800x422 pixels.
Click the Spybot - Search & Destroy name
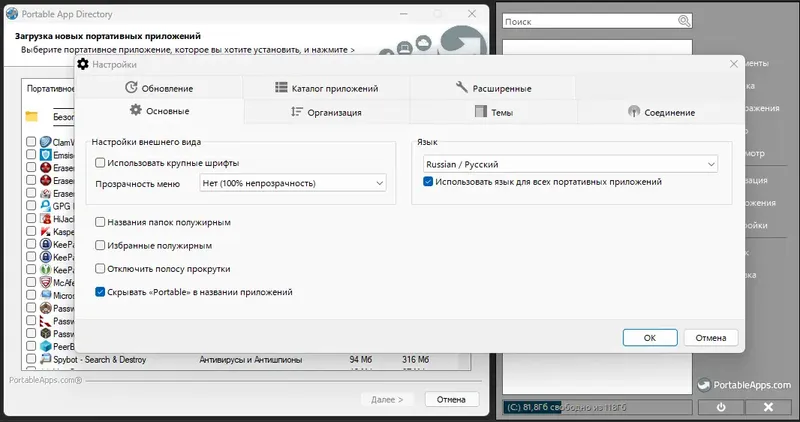click(99, 359)
